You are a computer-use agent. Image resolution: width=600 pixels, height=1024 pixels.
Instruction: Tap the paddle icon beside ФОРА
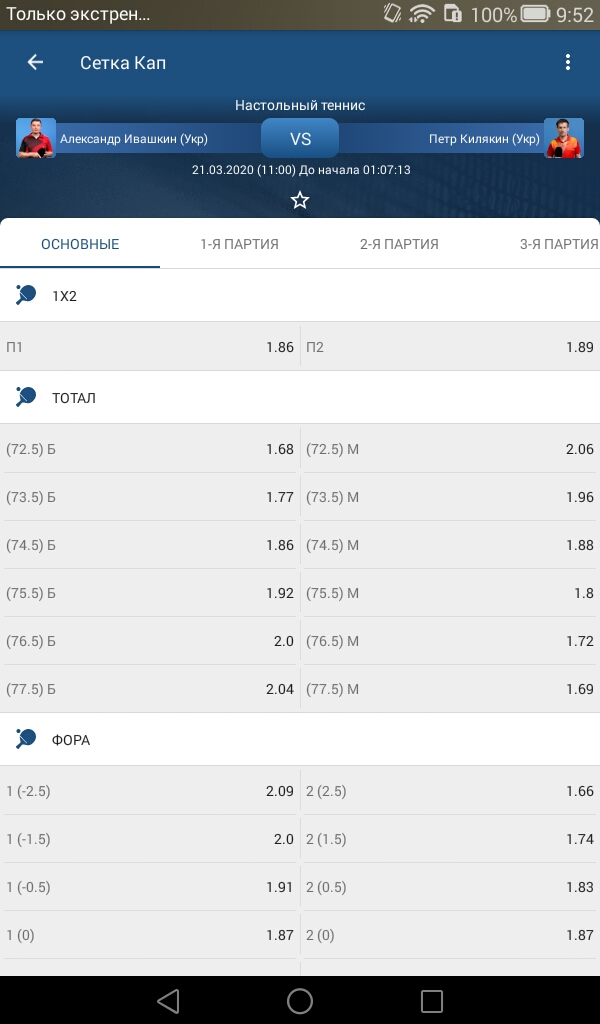(x=26, y=739)
